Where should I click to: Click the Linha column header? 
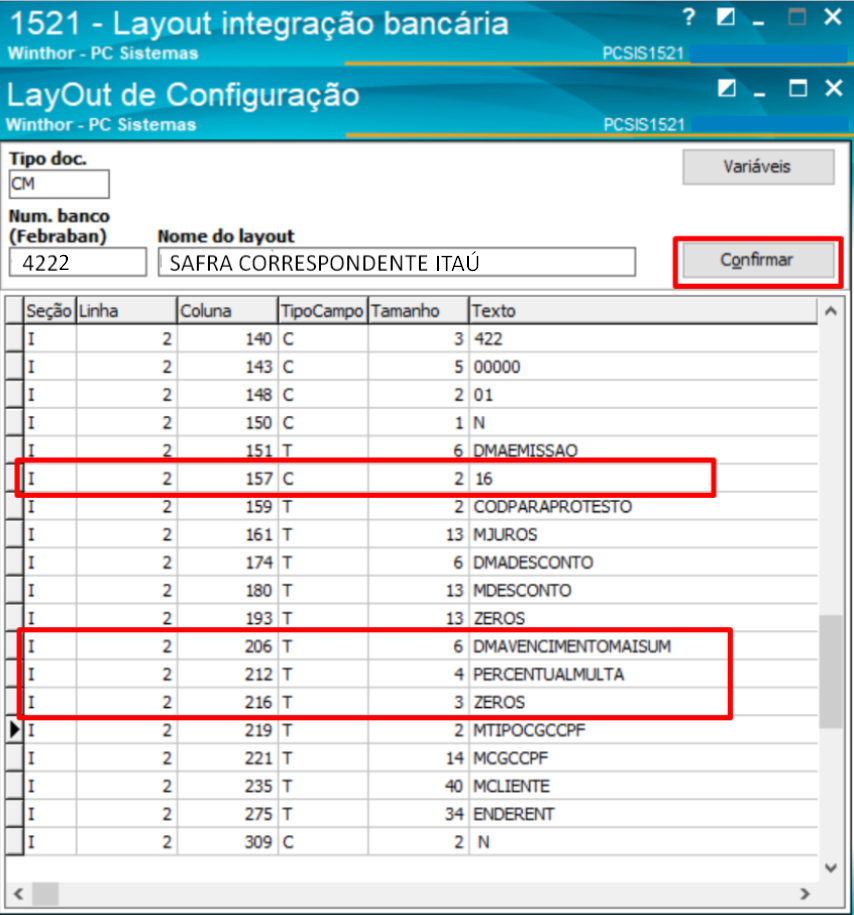pyautogui.click(x=126, y=311)
